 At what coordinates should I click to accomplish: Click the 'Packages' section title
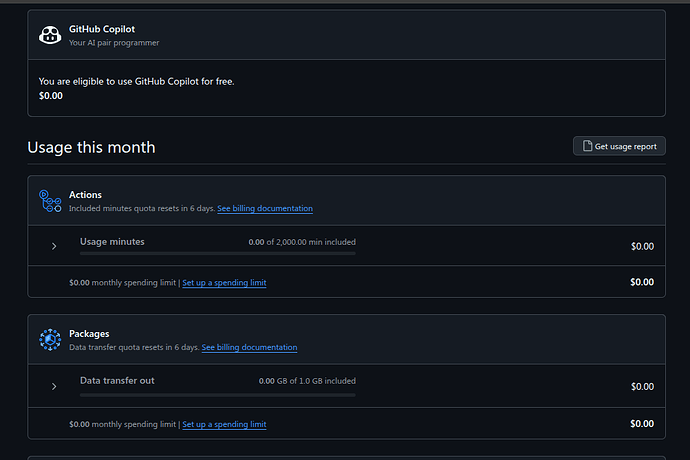(x=89, y=334)
